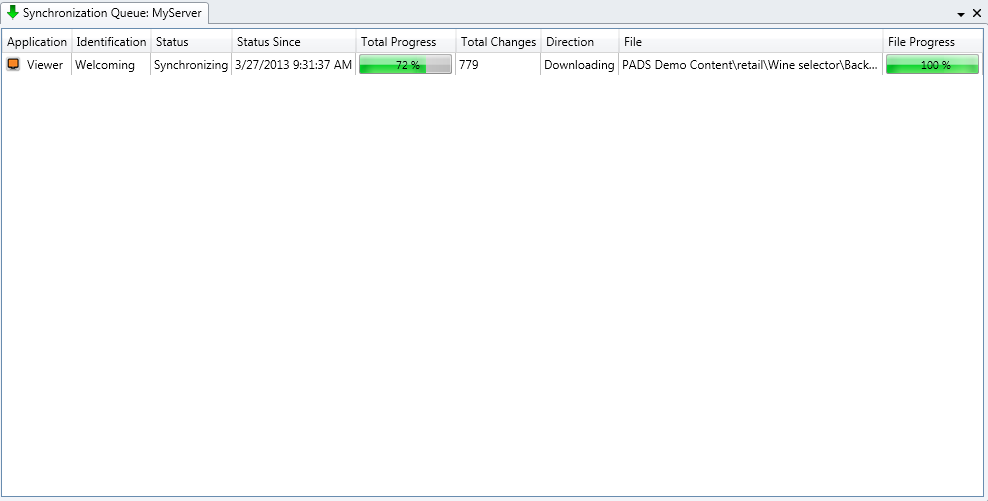The width and height of the screenshot is (988, 501).
Task: Click the 779 total changes value
Action: click(469, 64)
